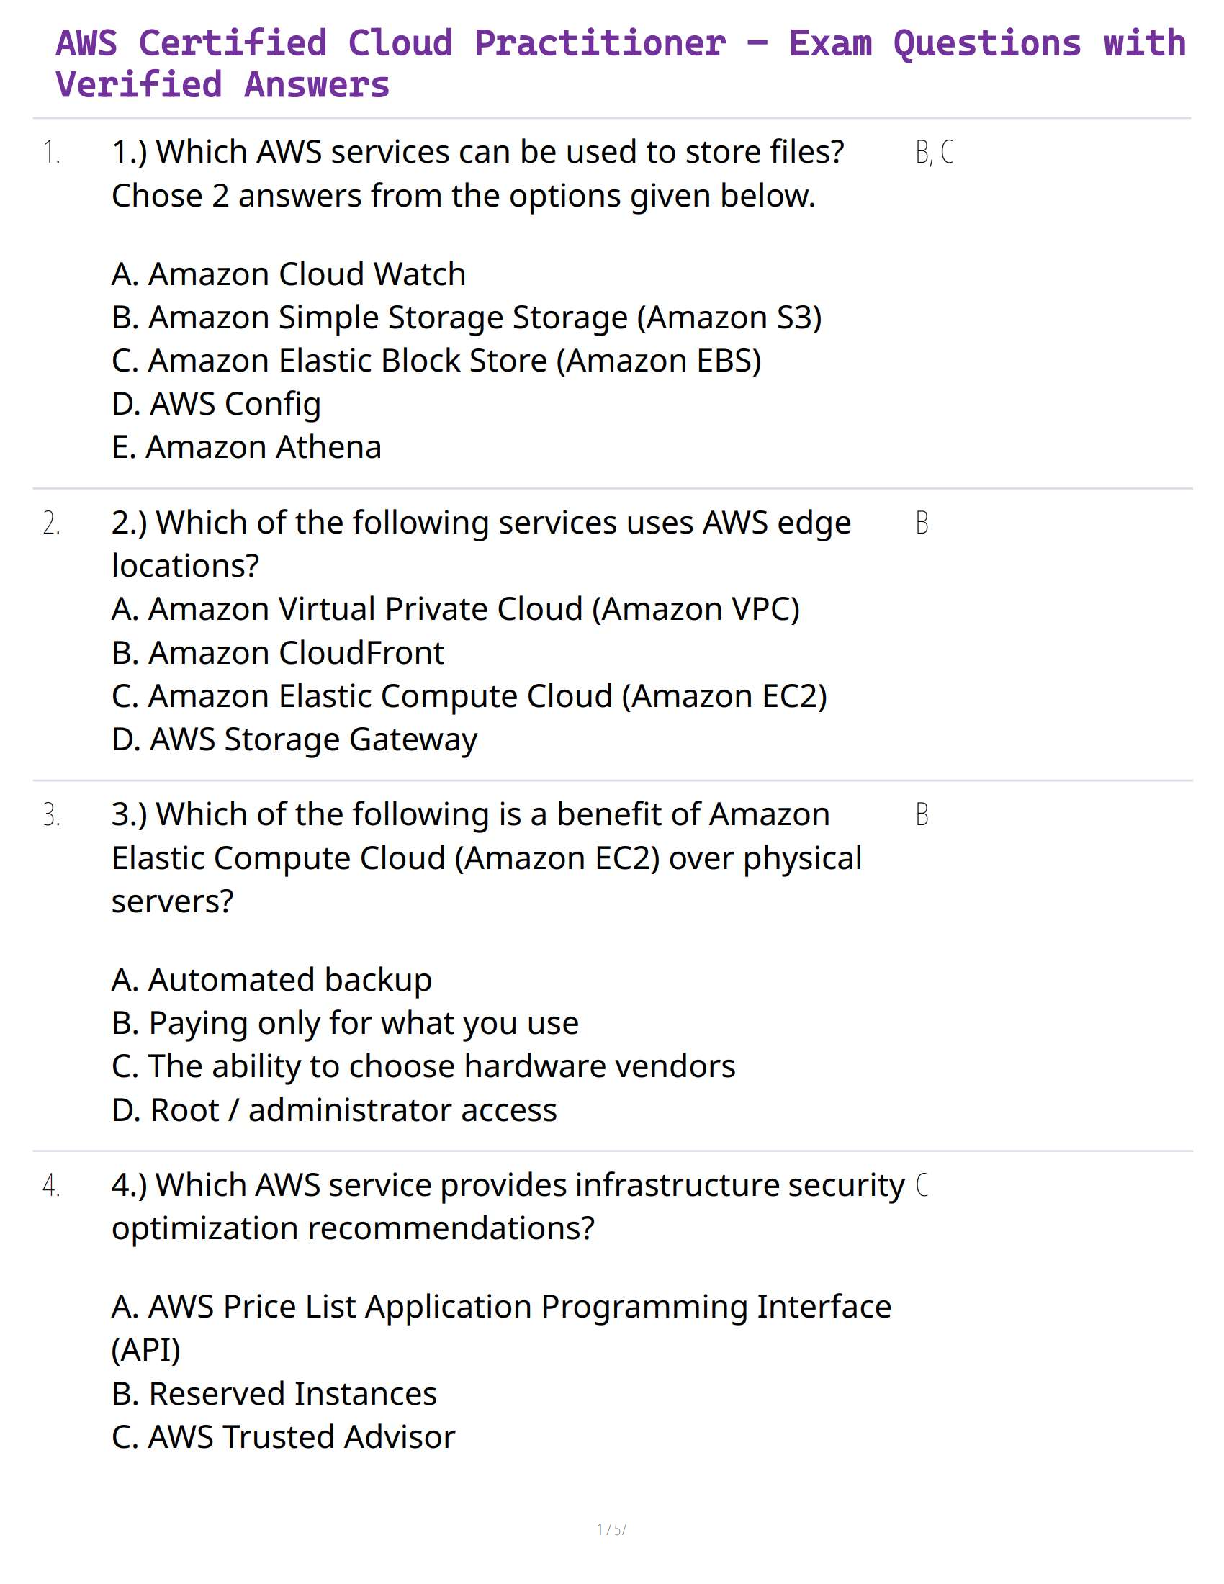Click question 3 text about EC2 benefits
The width and height of the screenshot is (1224, 1584).
485,858
